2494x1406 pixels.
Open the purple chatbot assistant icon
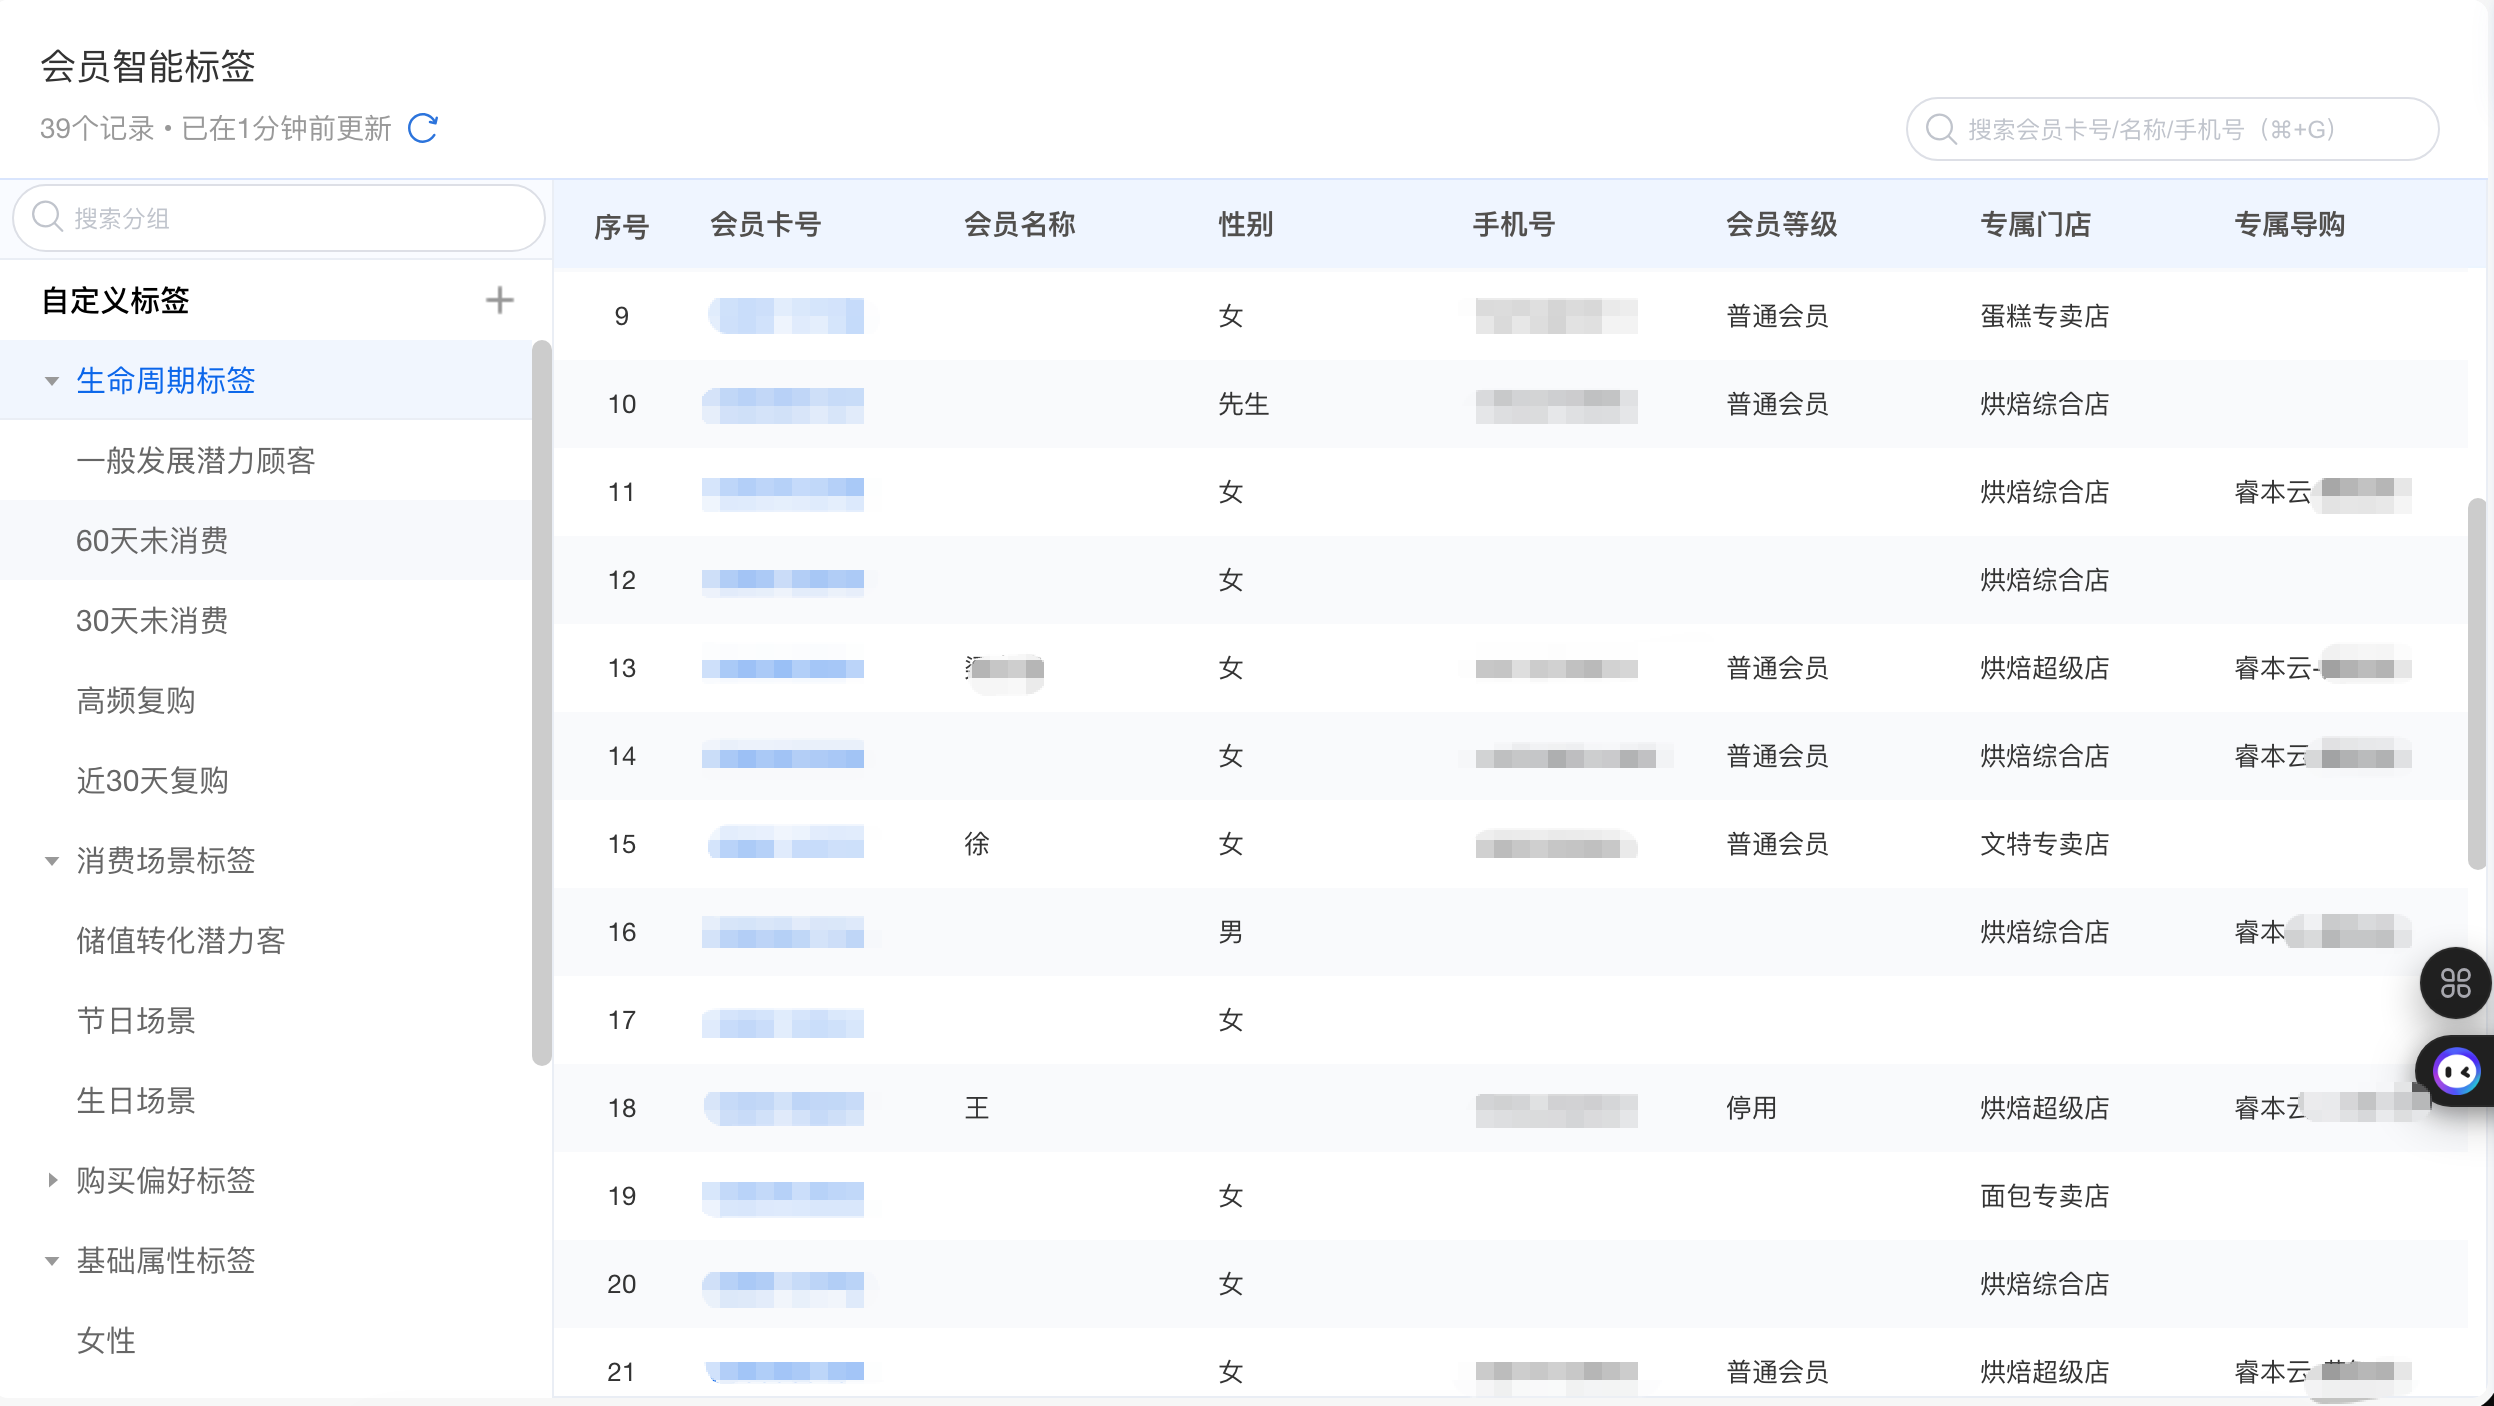click(2456, 1072)
